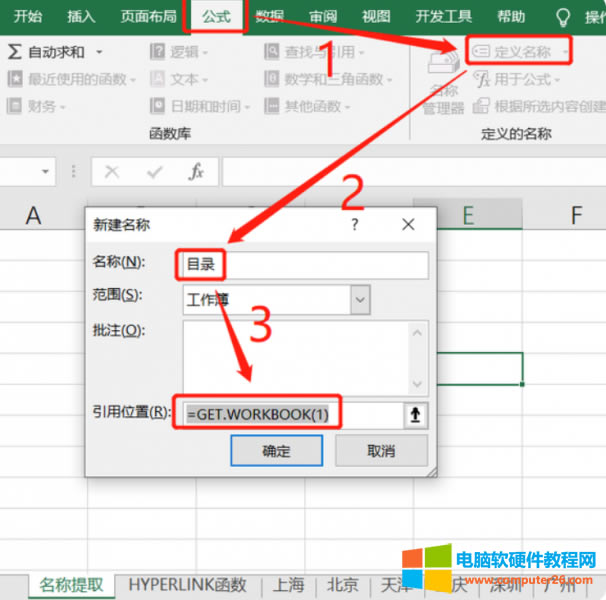Open 日期和时间 functions dropdown

(x=200, y=106)
